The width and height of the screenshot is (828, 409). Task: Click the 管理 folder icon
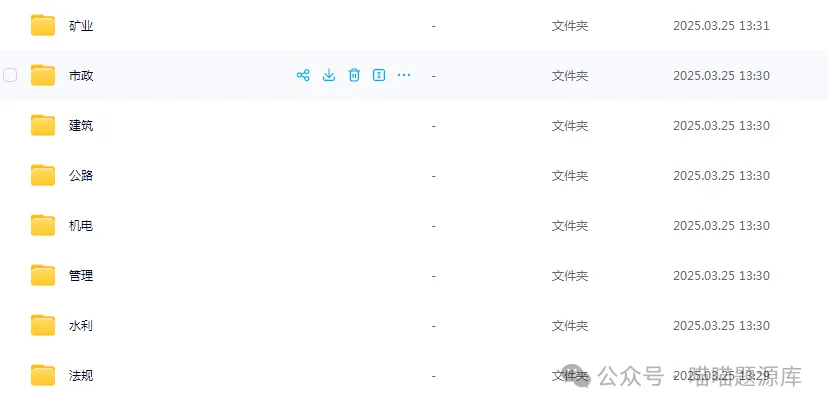pyautogui.click(x=43, y=275)
